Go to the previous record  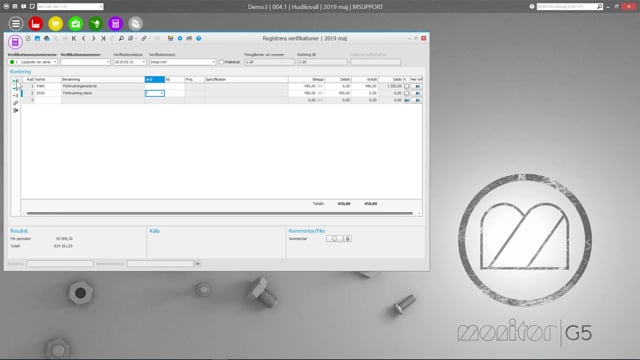(x=84, y=38)
